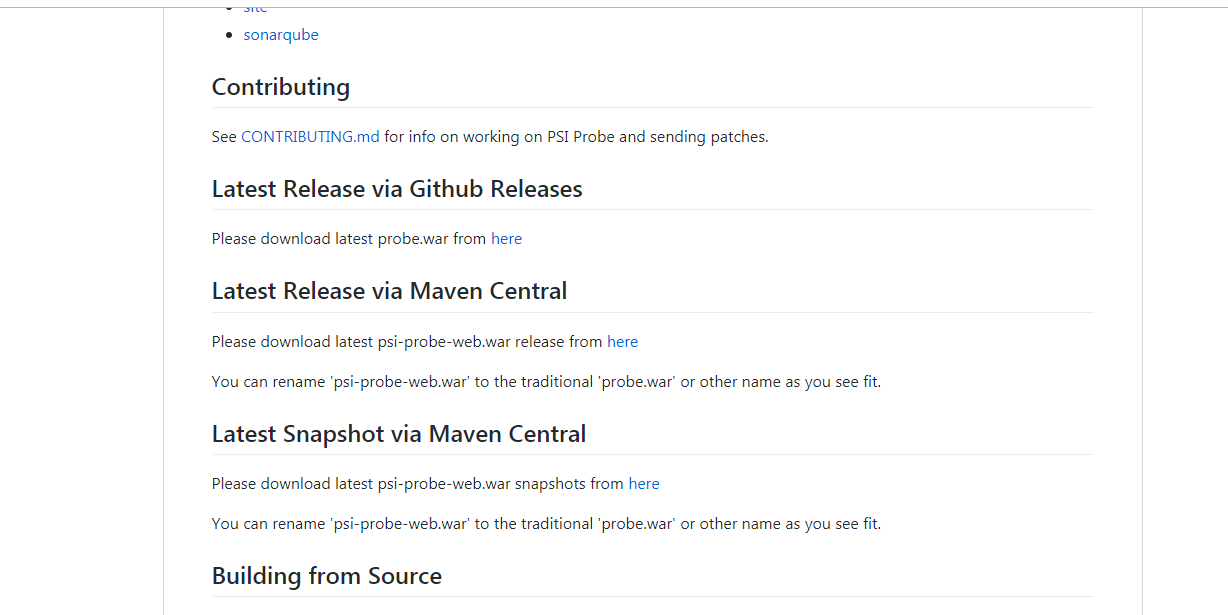Click 'here' link for Maven Central release

(x=622, y=342)
